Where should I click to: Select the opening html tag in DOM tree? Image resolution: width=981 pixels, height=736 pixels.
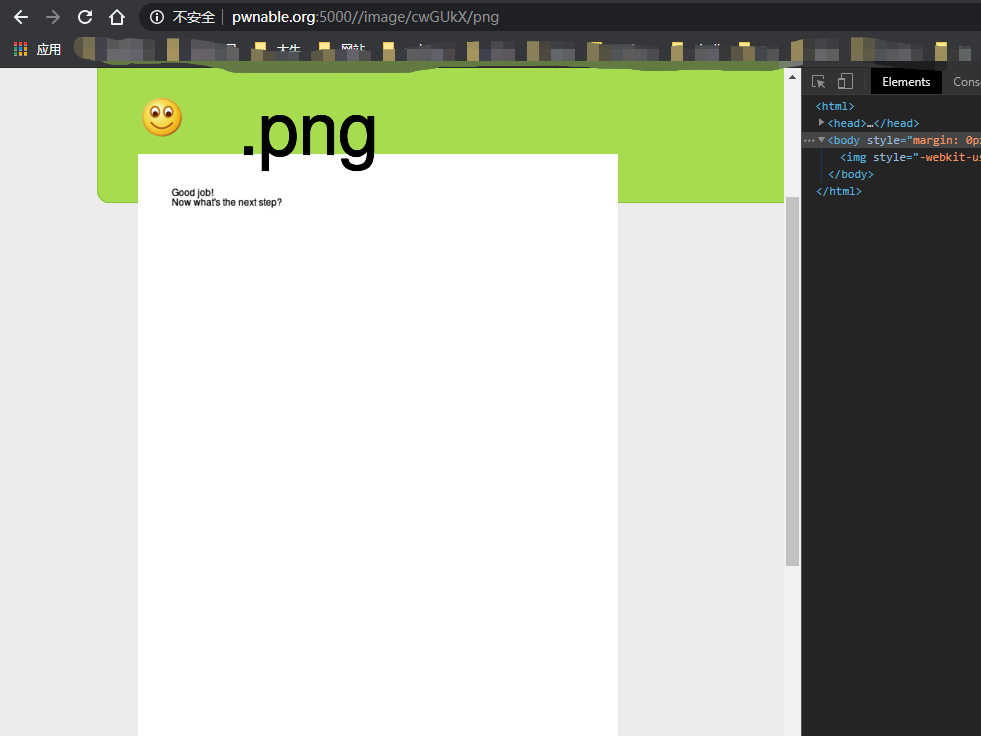pyautogui.click(x=835, y=106)
